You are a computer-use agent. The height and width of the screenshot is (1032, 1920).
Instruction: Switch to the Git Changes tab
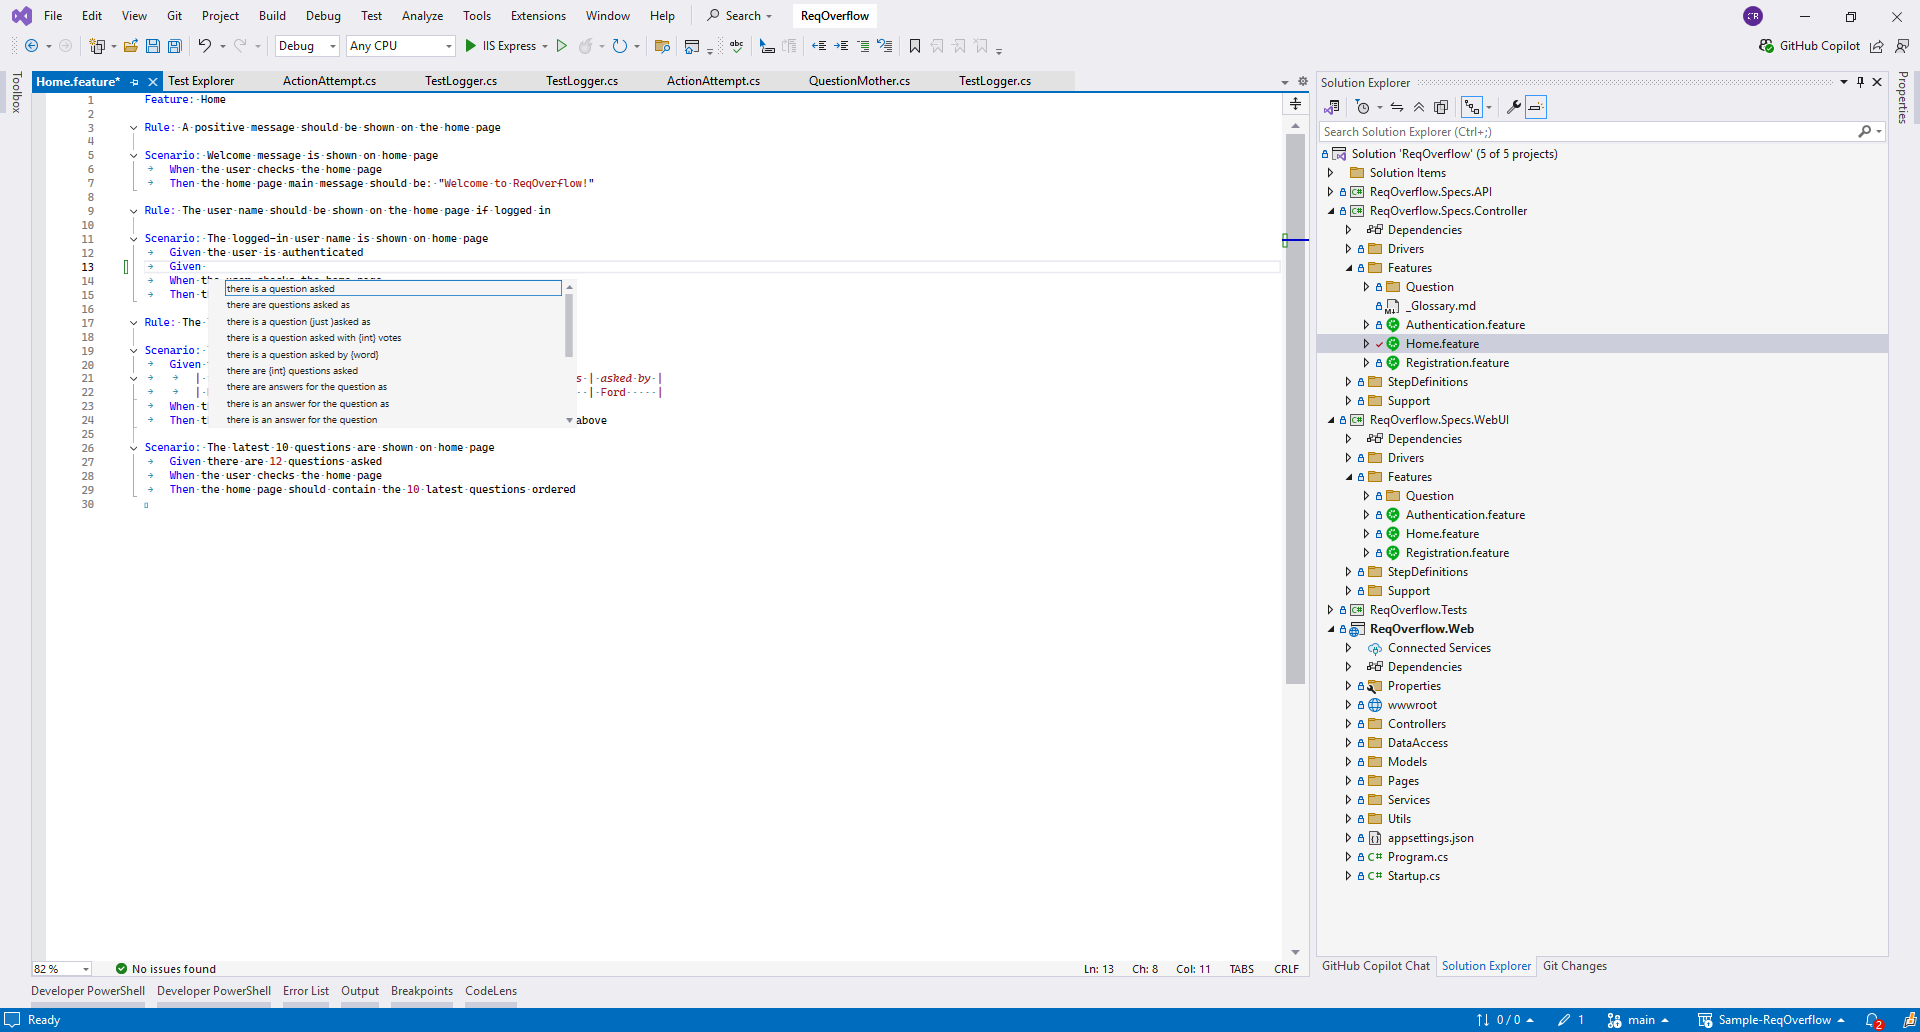(1575, 966)
